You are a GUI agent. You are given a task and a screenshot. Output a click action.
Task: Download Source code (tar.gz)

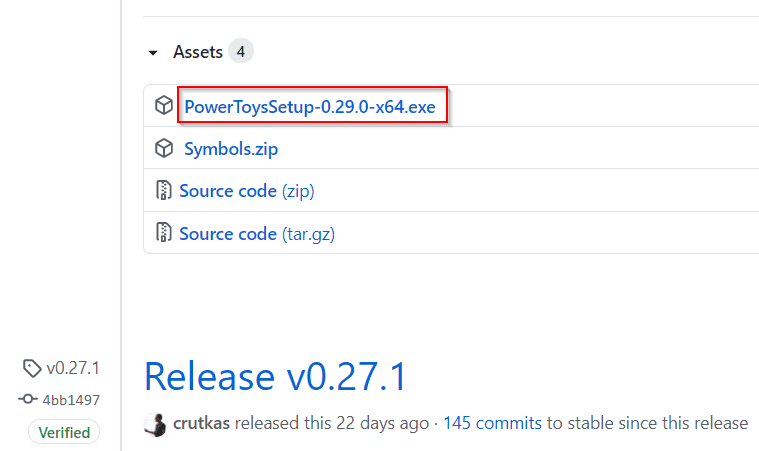point(257,234)
